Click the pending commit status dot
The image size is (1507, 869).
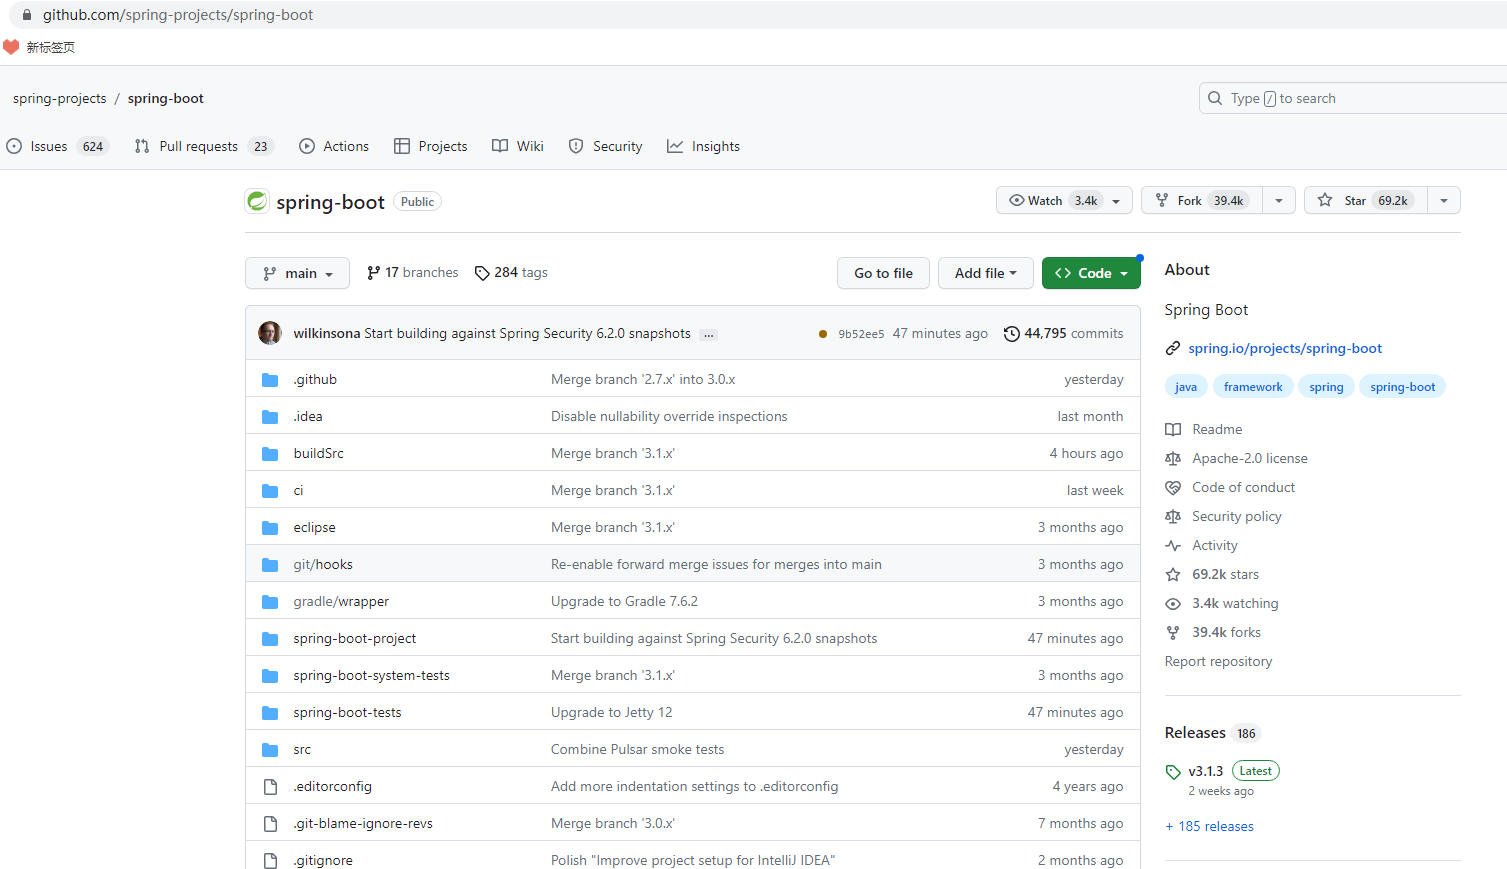[823, 334]
